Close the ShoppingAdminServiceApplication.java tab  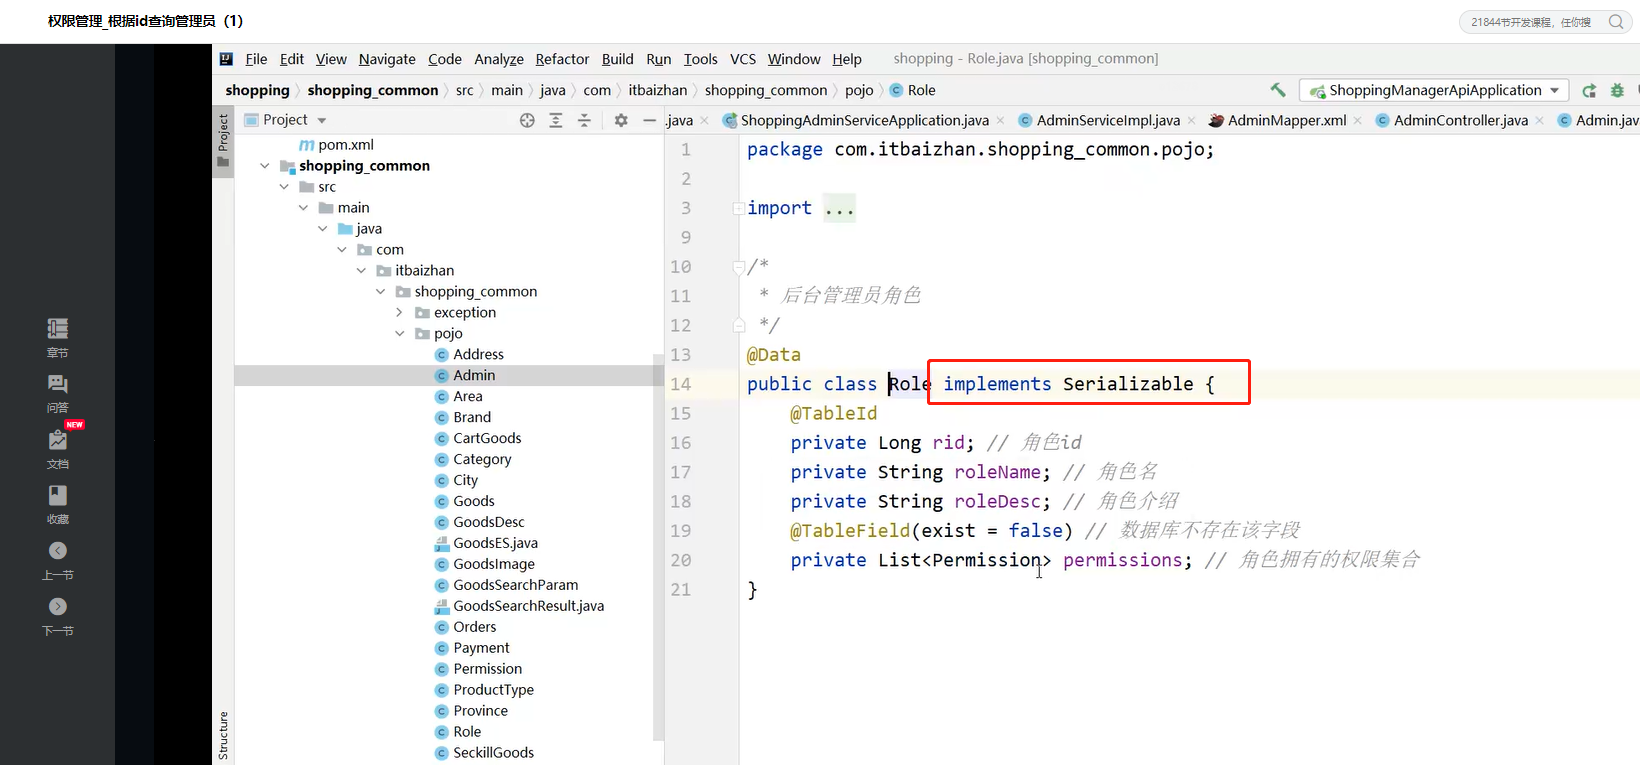pyautogui.click(x=1001, y=121)
